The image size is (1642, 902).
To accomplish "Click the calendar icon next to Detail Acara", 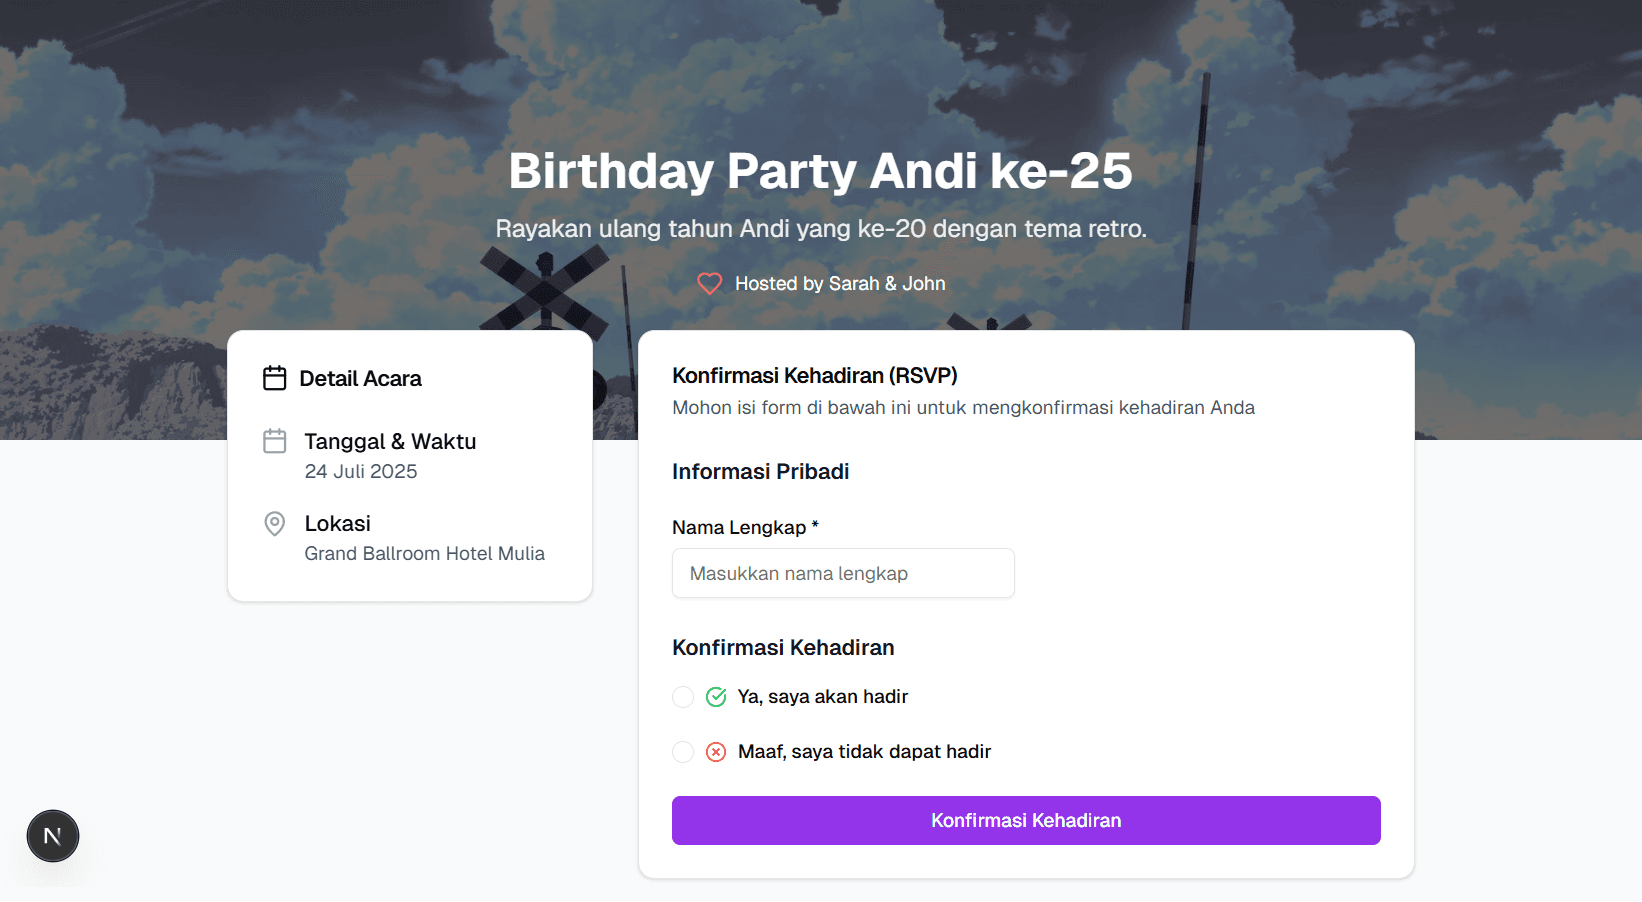I will tap(274, 378).
